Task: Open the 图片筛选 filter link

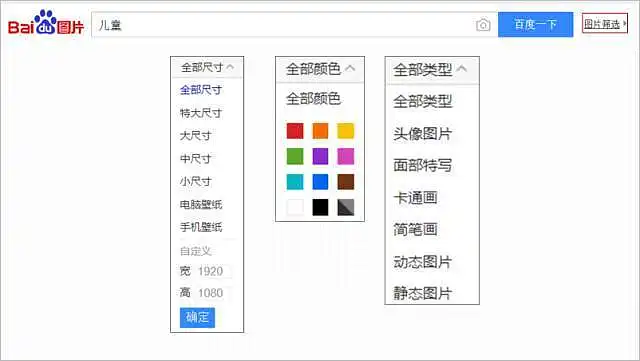Action: click(604, 24)
